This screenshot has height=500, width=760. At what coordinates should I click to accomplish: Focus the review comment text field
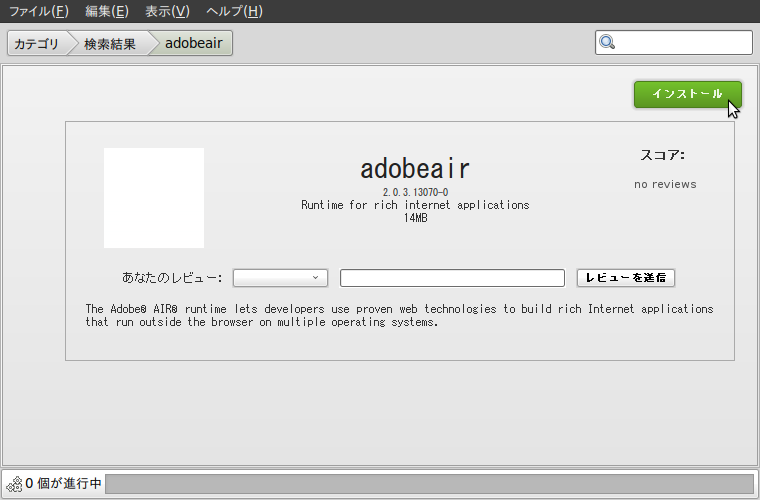tap(452, 278)
